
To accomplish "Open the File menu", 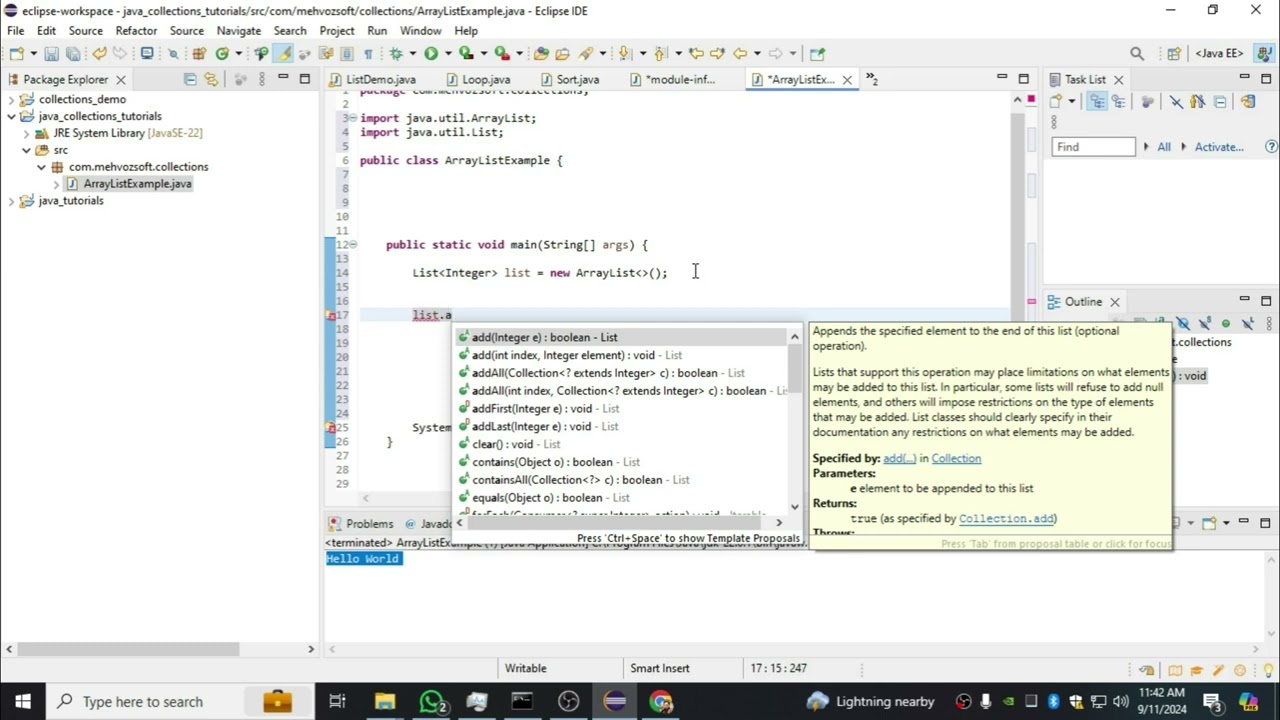I will [x=16, y=31].
